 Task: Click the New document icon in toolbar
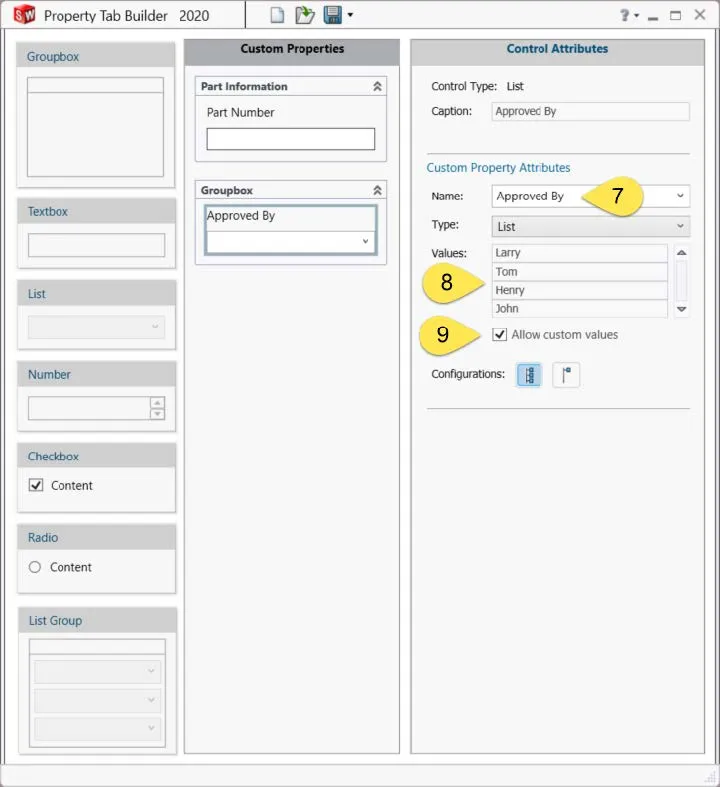tap(279, 15)
